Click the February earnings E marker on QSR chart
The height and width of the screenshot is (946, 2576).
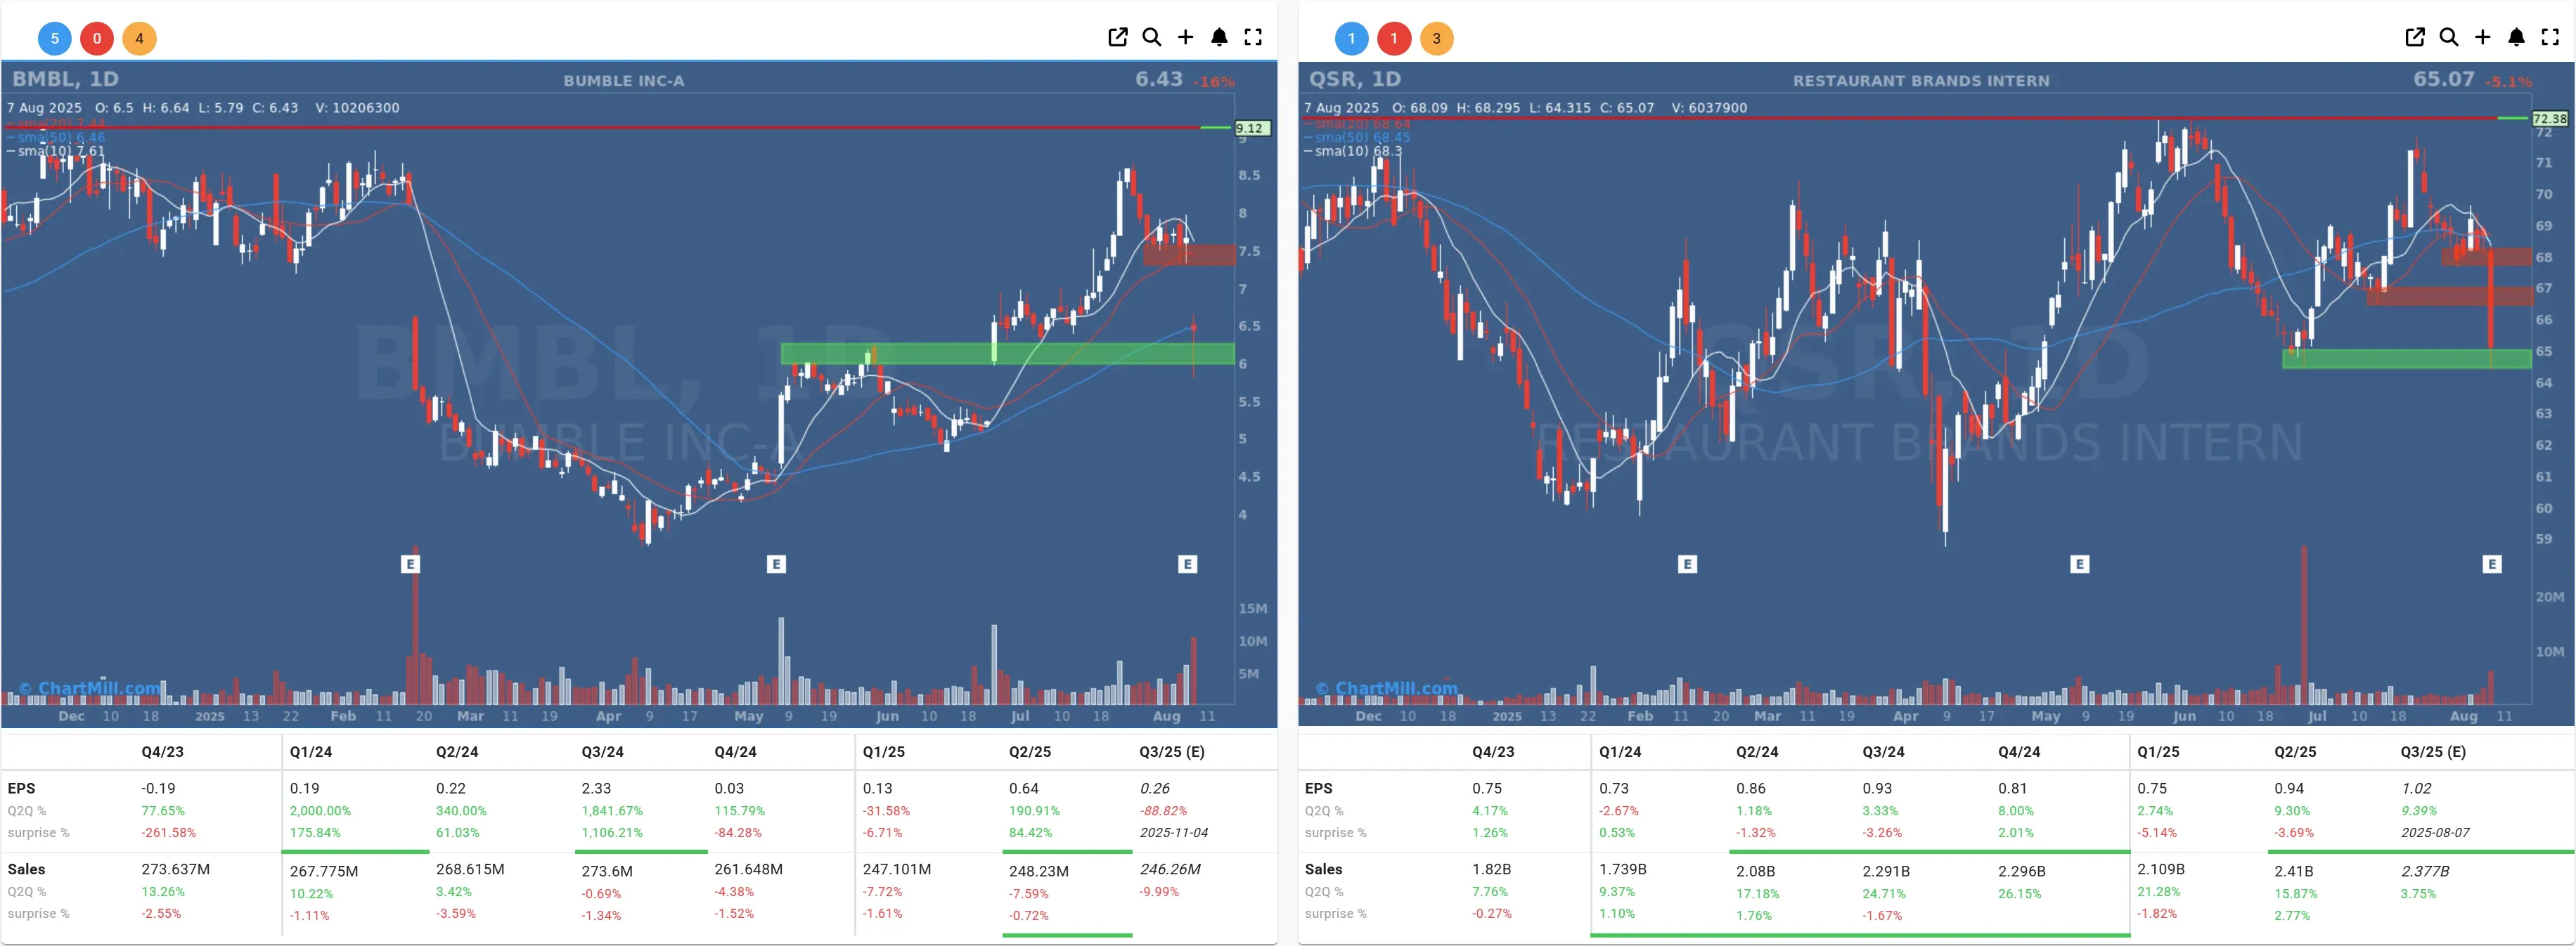click(1687, 564)
